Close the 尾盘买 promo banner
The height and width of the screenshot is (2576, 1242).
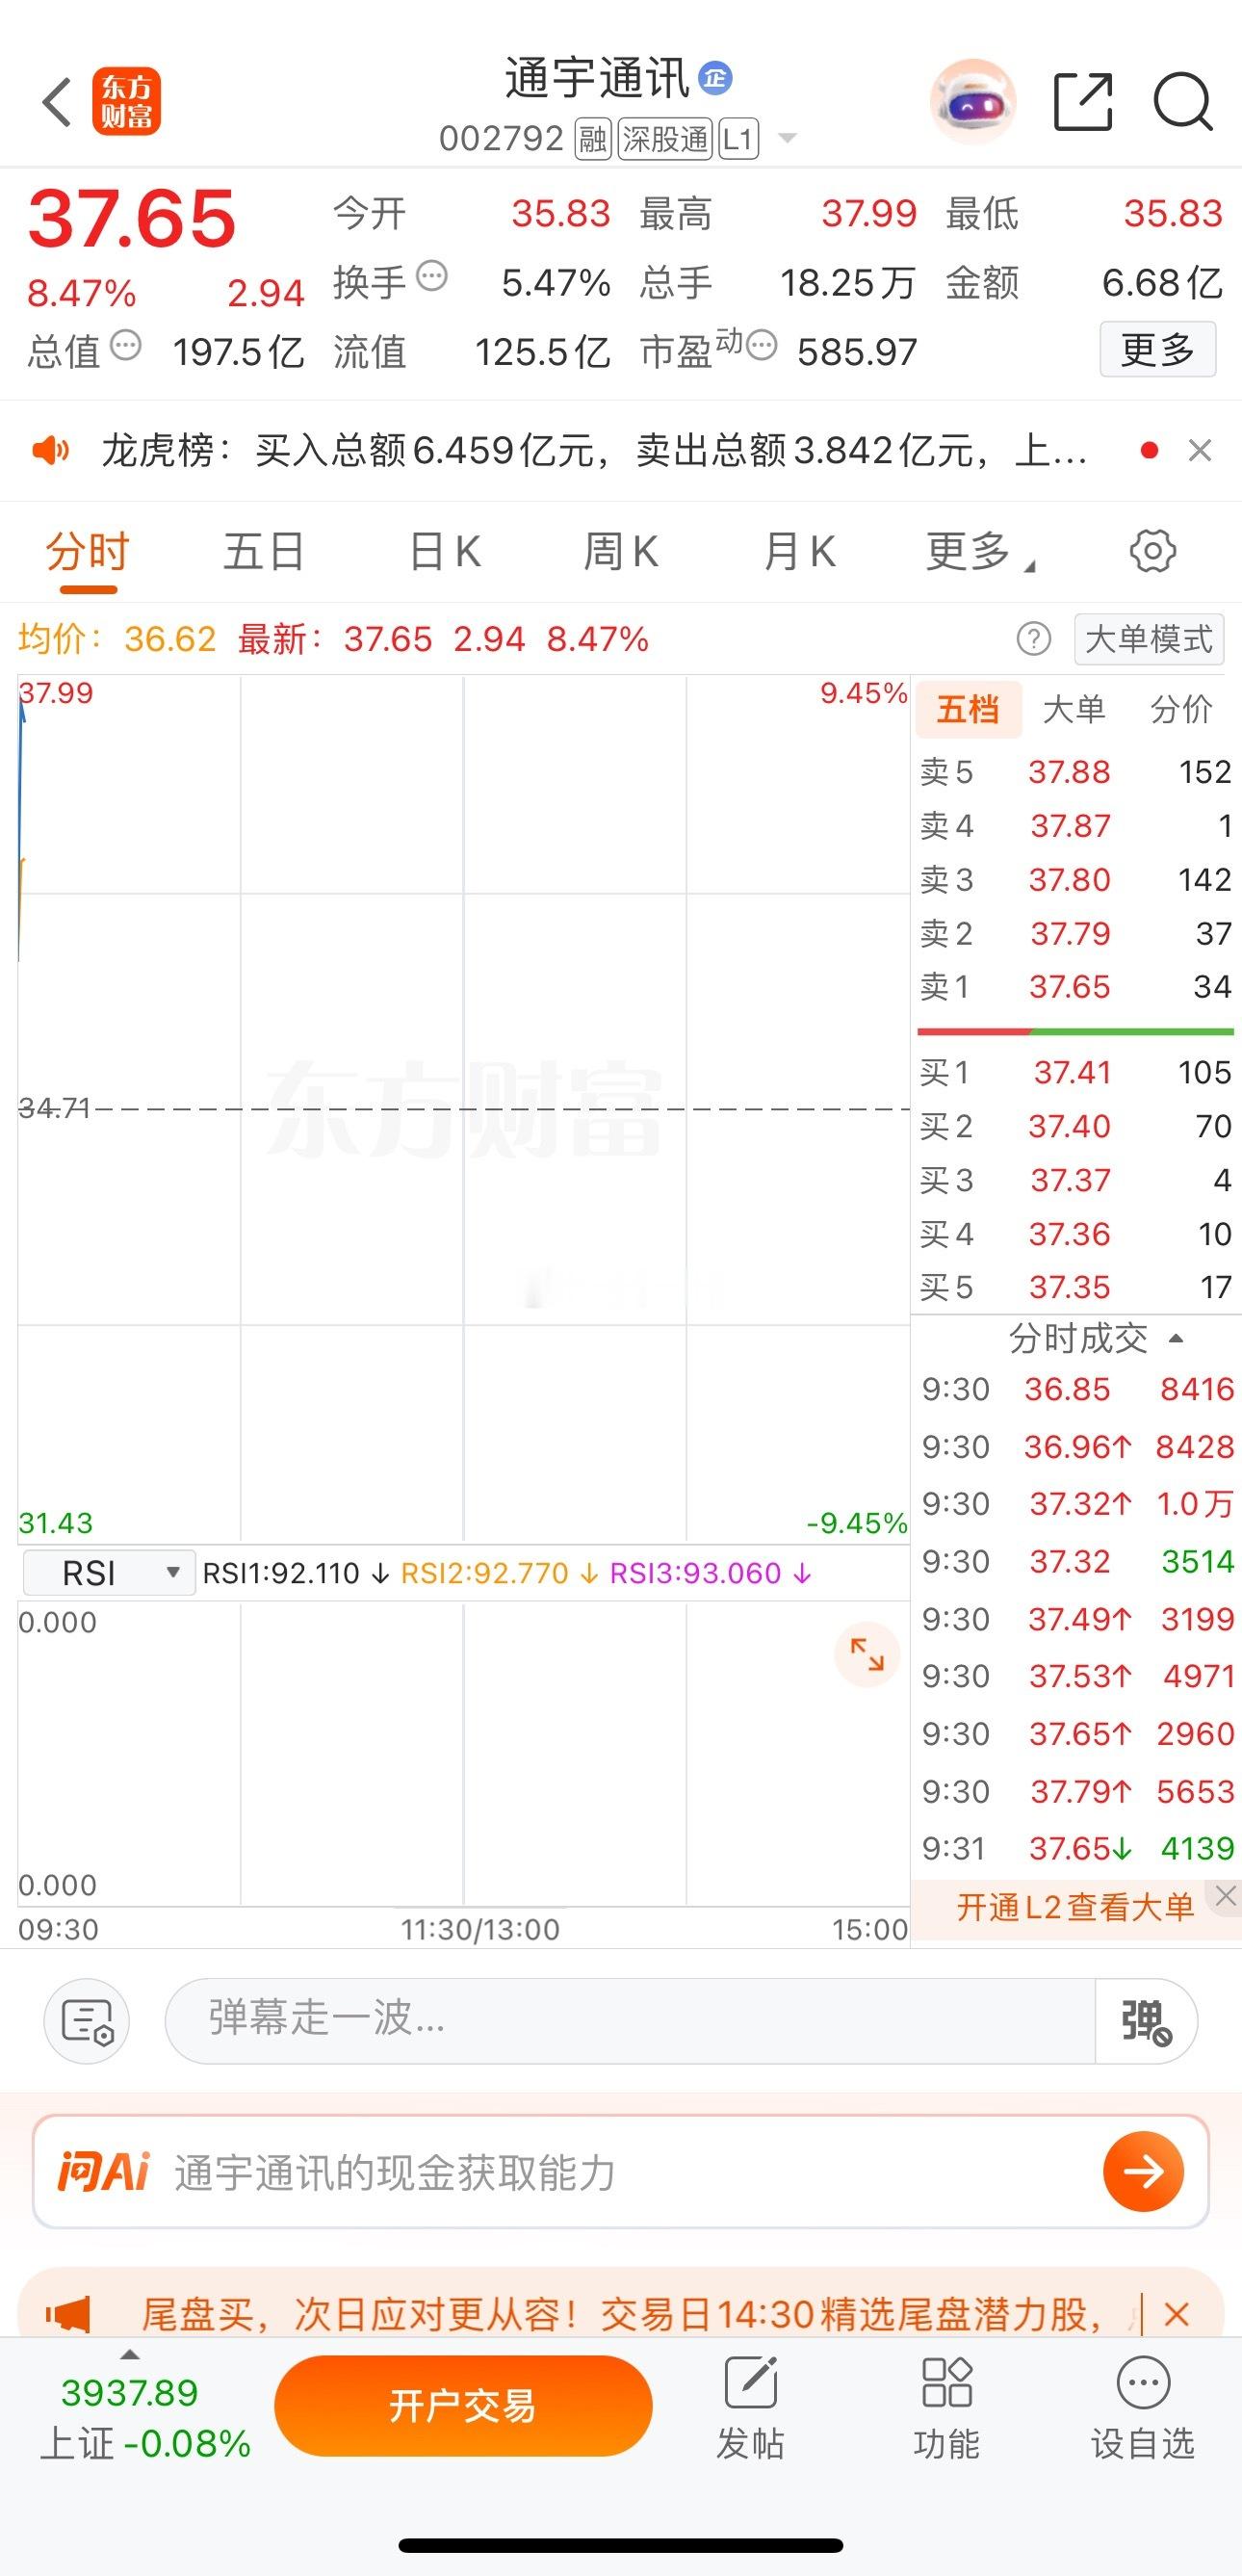pyautogui.click(x=1177, y=2314)
